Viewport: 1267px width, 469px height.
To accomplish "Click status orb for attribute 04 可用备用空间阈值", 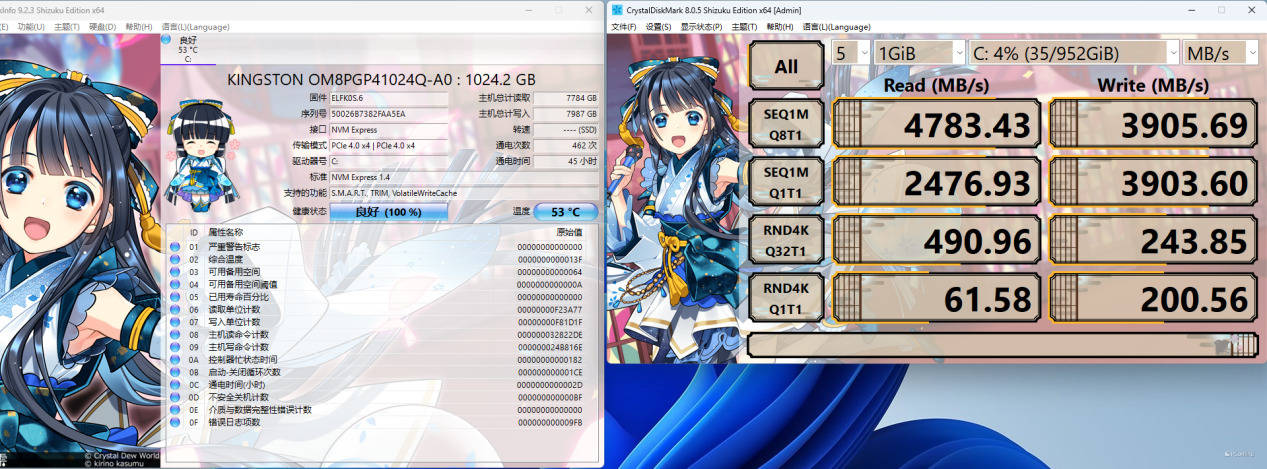I will (174, 284).
